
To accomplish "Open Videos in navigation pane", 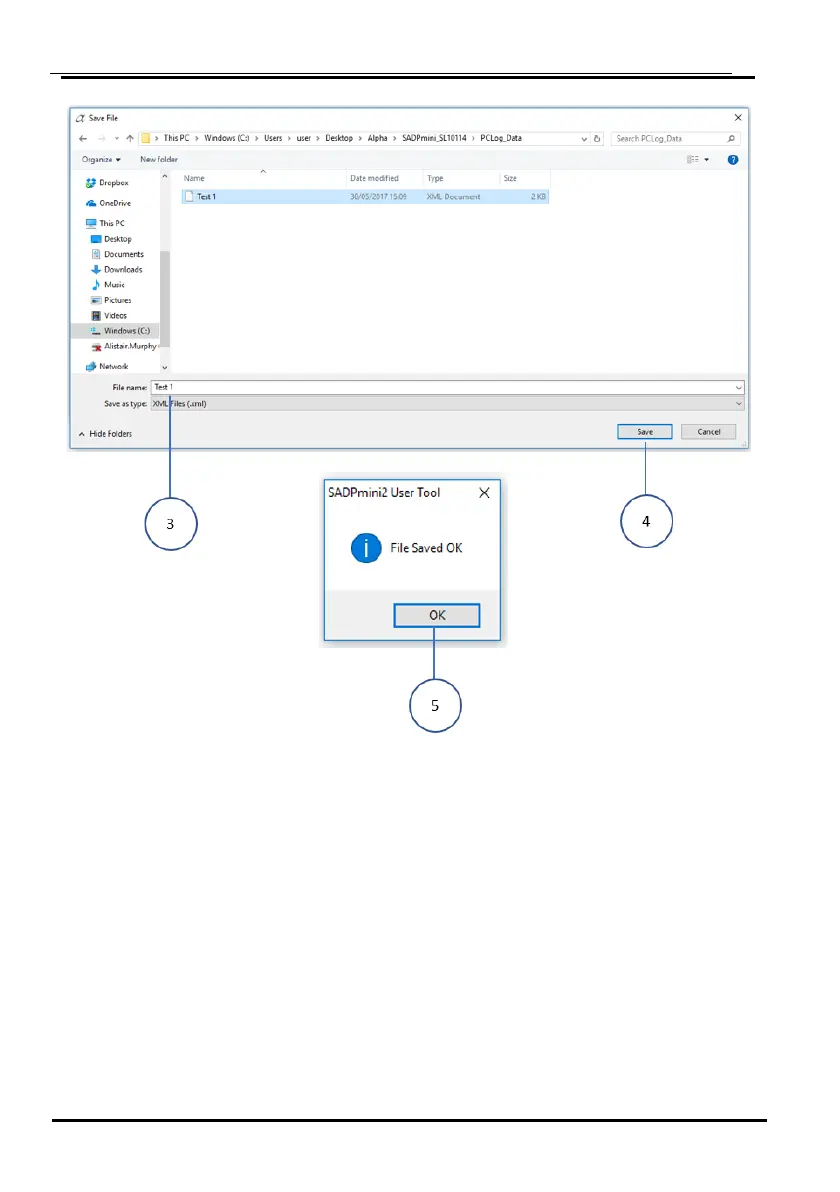I will tap(109, 315).
